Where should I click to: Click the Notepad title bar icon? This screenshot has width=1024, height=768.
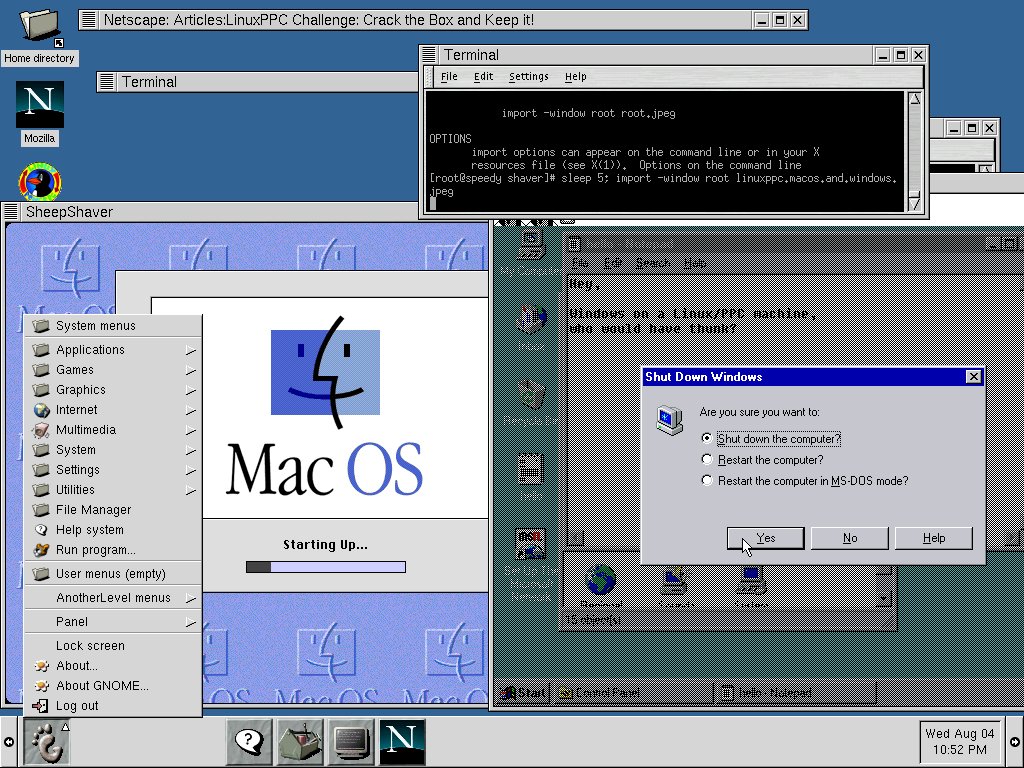coord(574,244)
